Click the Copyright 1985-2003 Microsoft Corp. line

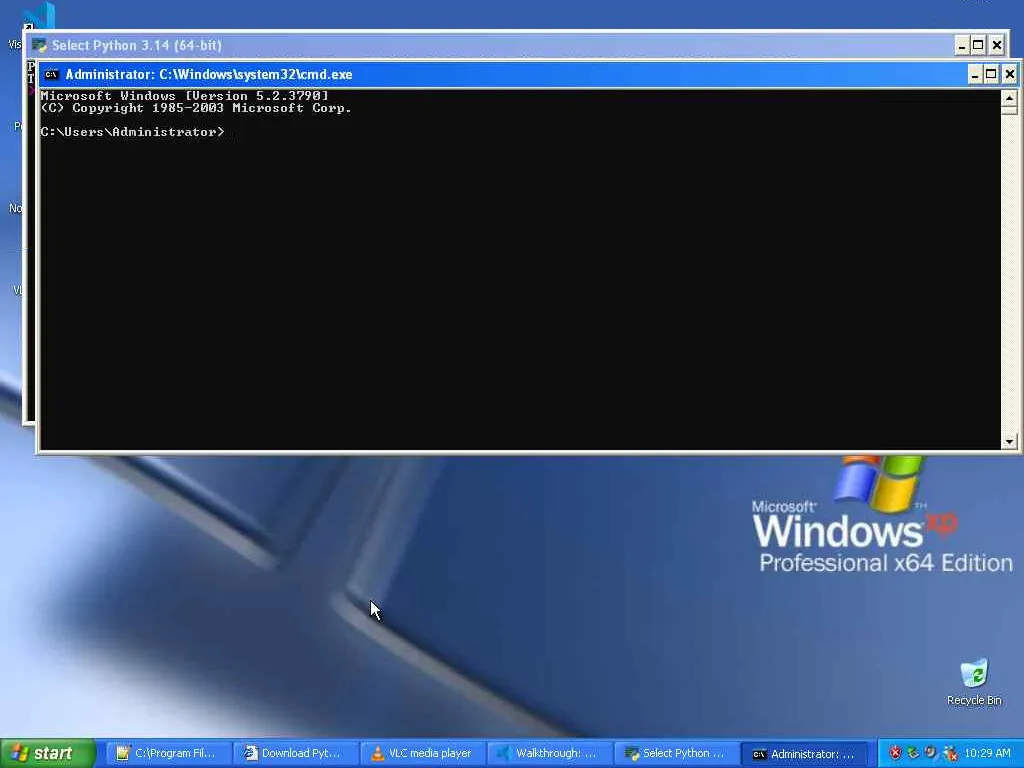(x=196, y=108)
